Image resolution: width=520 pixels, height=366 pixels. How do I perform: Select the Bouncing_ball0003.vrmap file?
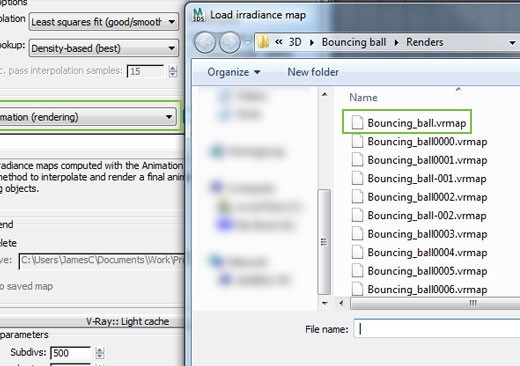[x=427, y=234]
